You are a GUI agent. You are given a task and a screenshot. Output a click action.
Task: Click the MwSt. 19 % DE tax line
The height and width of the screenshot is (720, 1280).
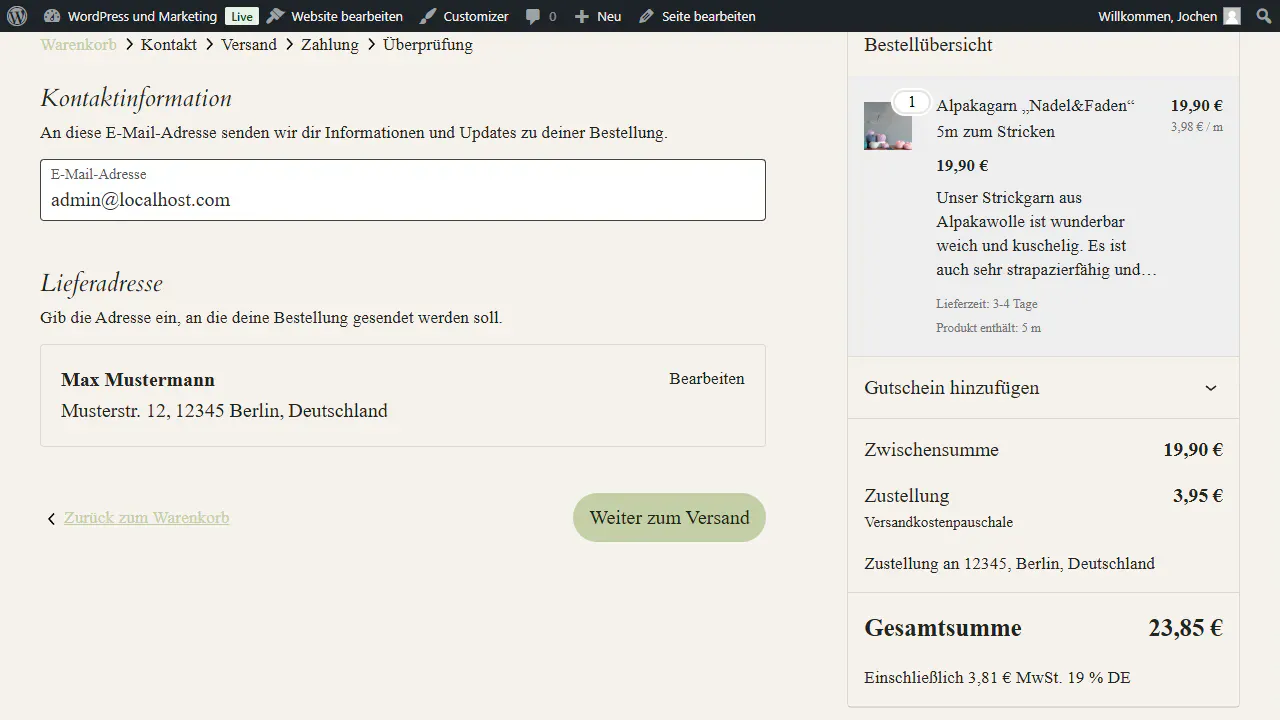(x=997, y=678)
